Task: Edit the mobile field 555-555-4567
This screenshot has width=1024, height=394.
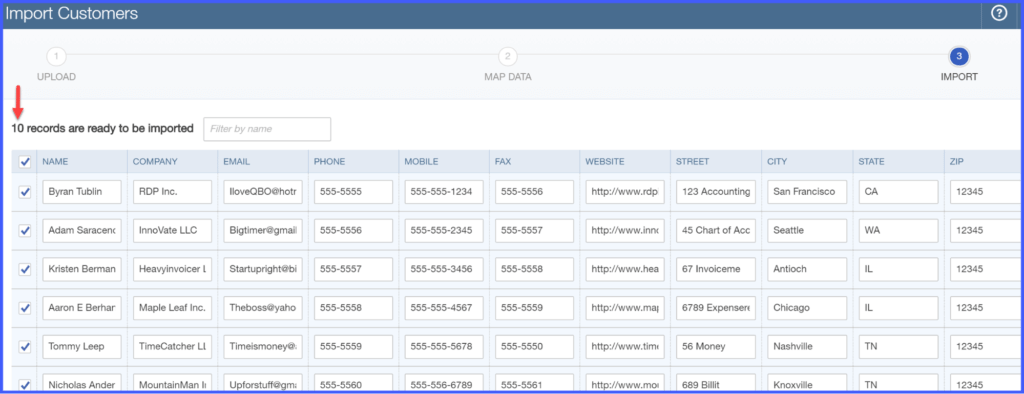Action: click(x=444, y=308)
